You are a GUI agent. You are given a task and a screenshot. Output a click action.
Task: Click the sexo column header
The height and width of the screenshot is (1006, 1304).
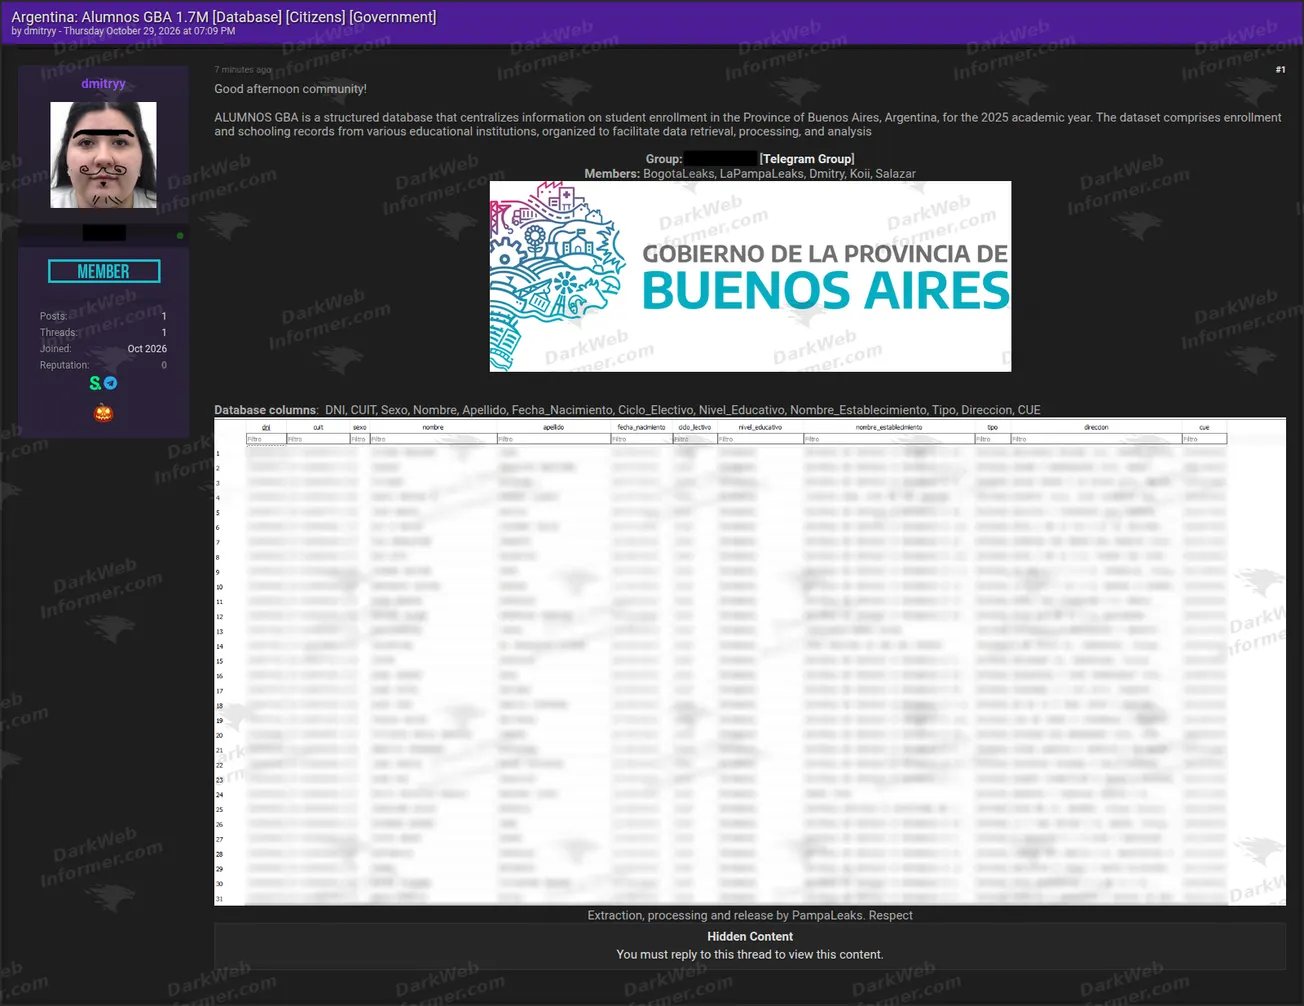pos(360,427)
